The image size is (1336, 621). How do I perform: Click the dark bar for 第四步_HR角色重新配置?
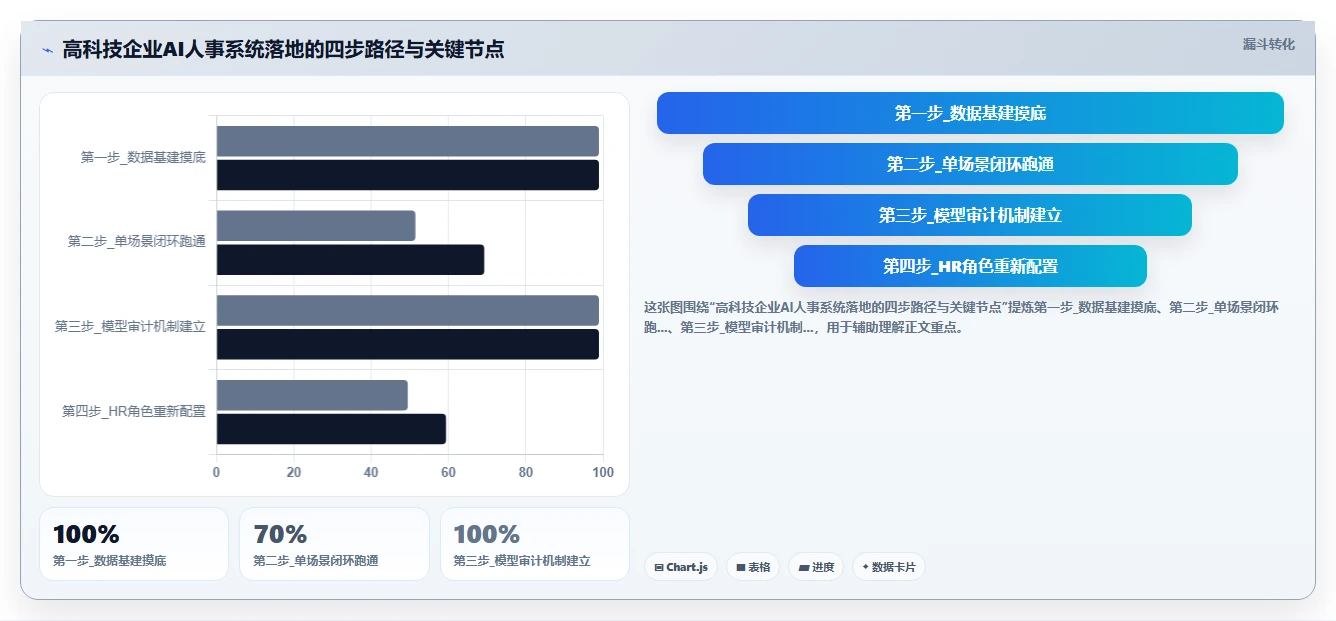coord(331,429)
